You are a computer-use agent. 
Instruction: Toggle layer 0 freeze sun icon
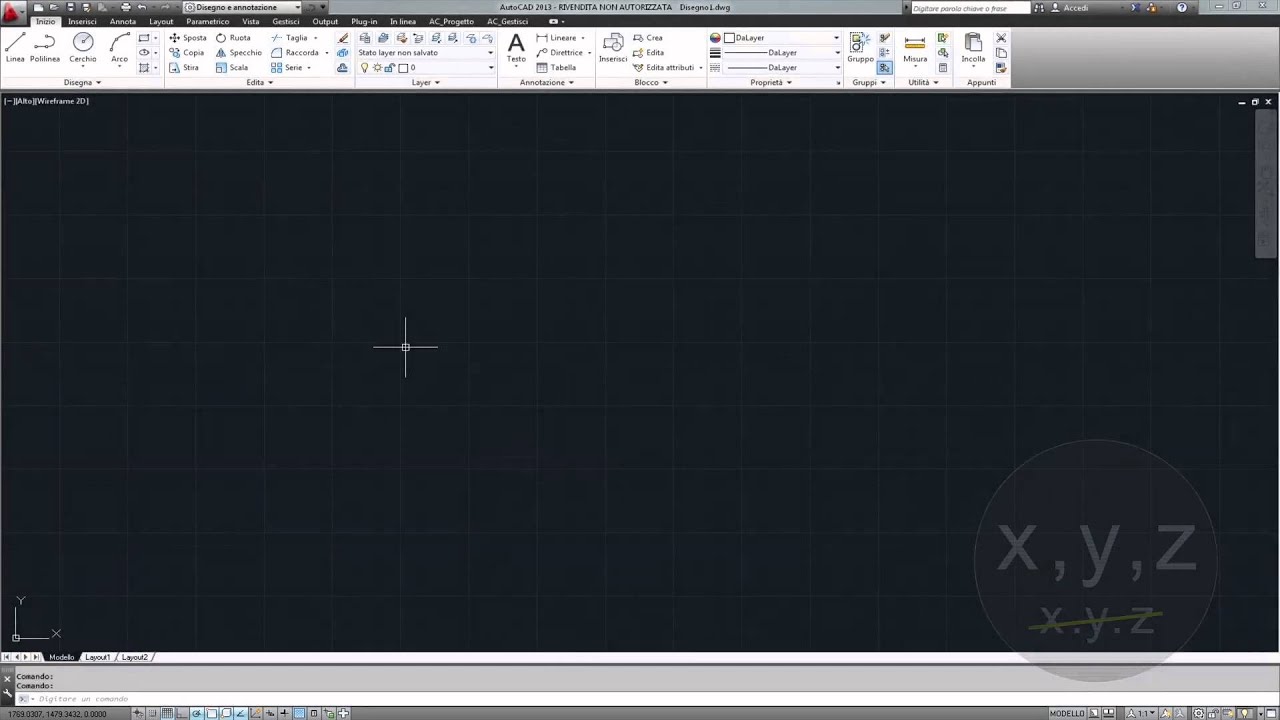[x=377, y=68]
